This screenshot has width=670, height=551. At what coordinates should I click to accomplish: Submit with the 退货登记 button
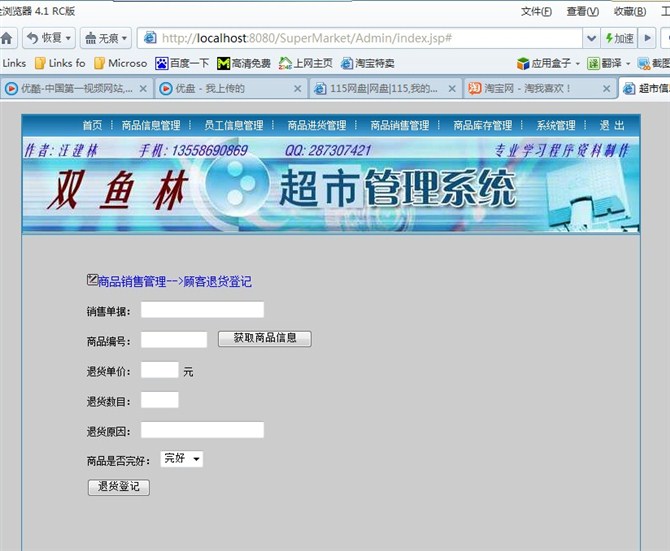coord(119,487)
